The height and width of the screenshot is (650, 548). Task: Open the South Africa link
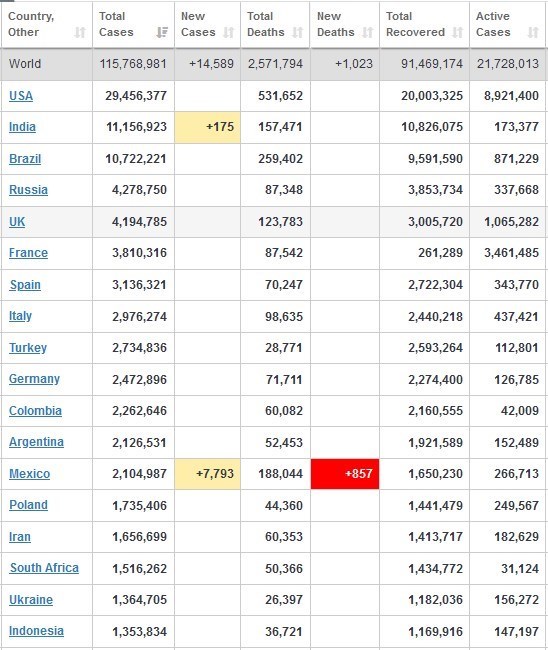tap(44, 568)
